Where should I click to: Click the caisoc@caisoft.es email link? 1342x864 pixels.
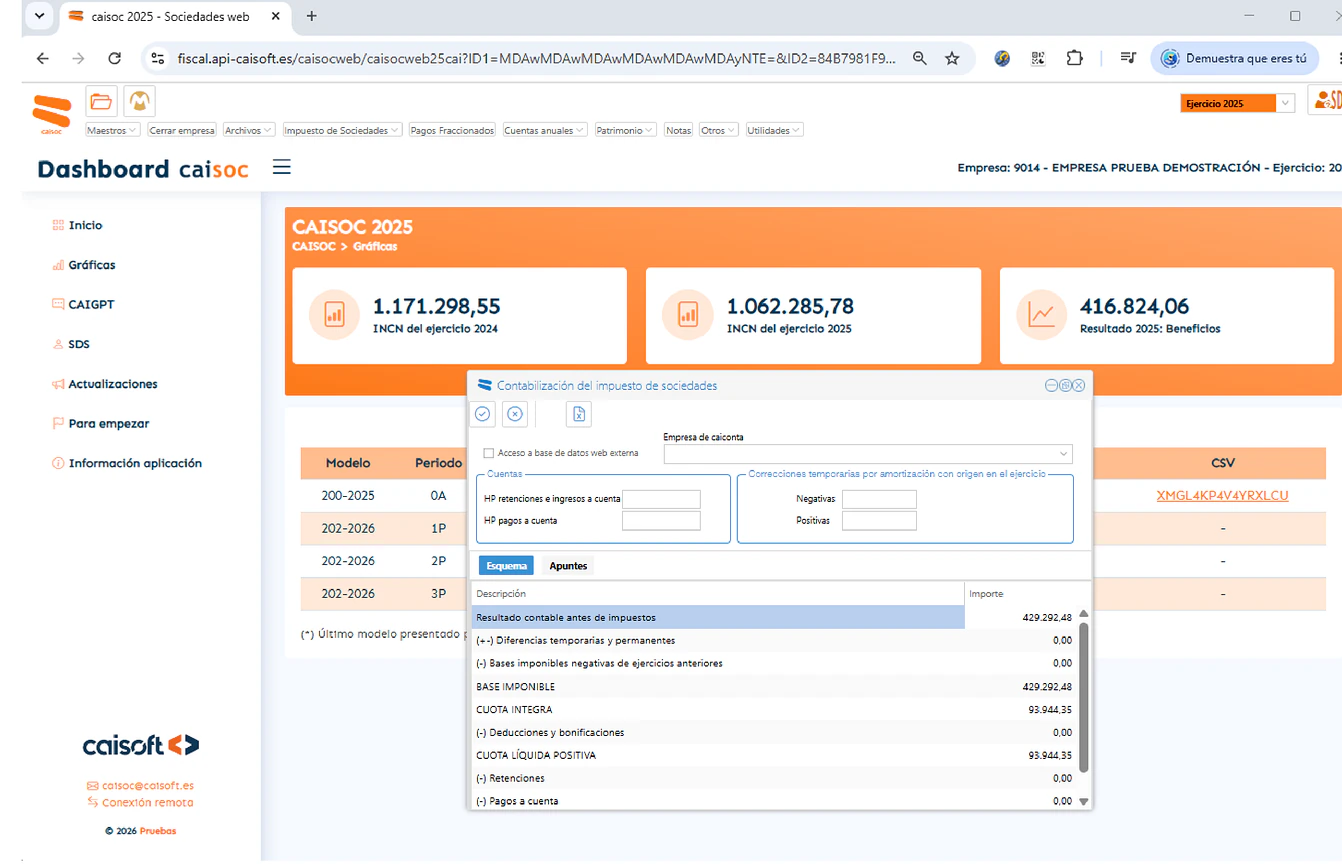140,786
